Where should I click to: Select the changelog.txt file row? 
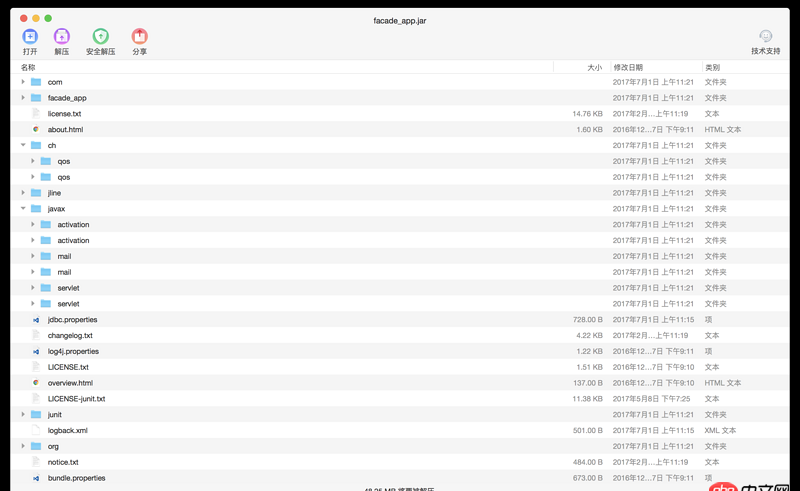pos(400,335)
